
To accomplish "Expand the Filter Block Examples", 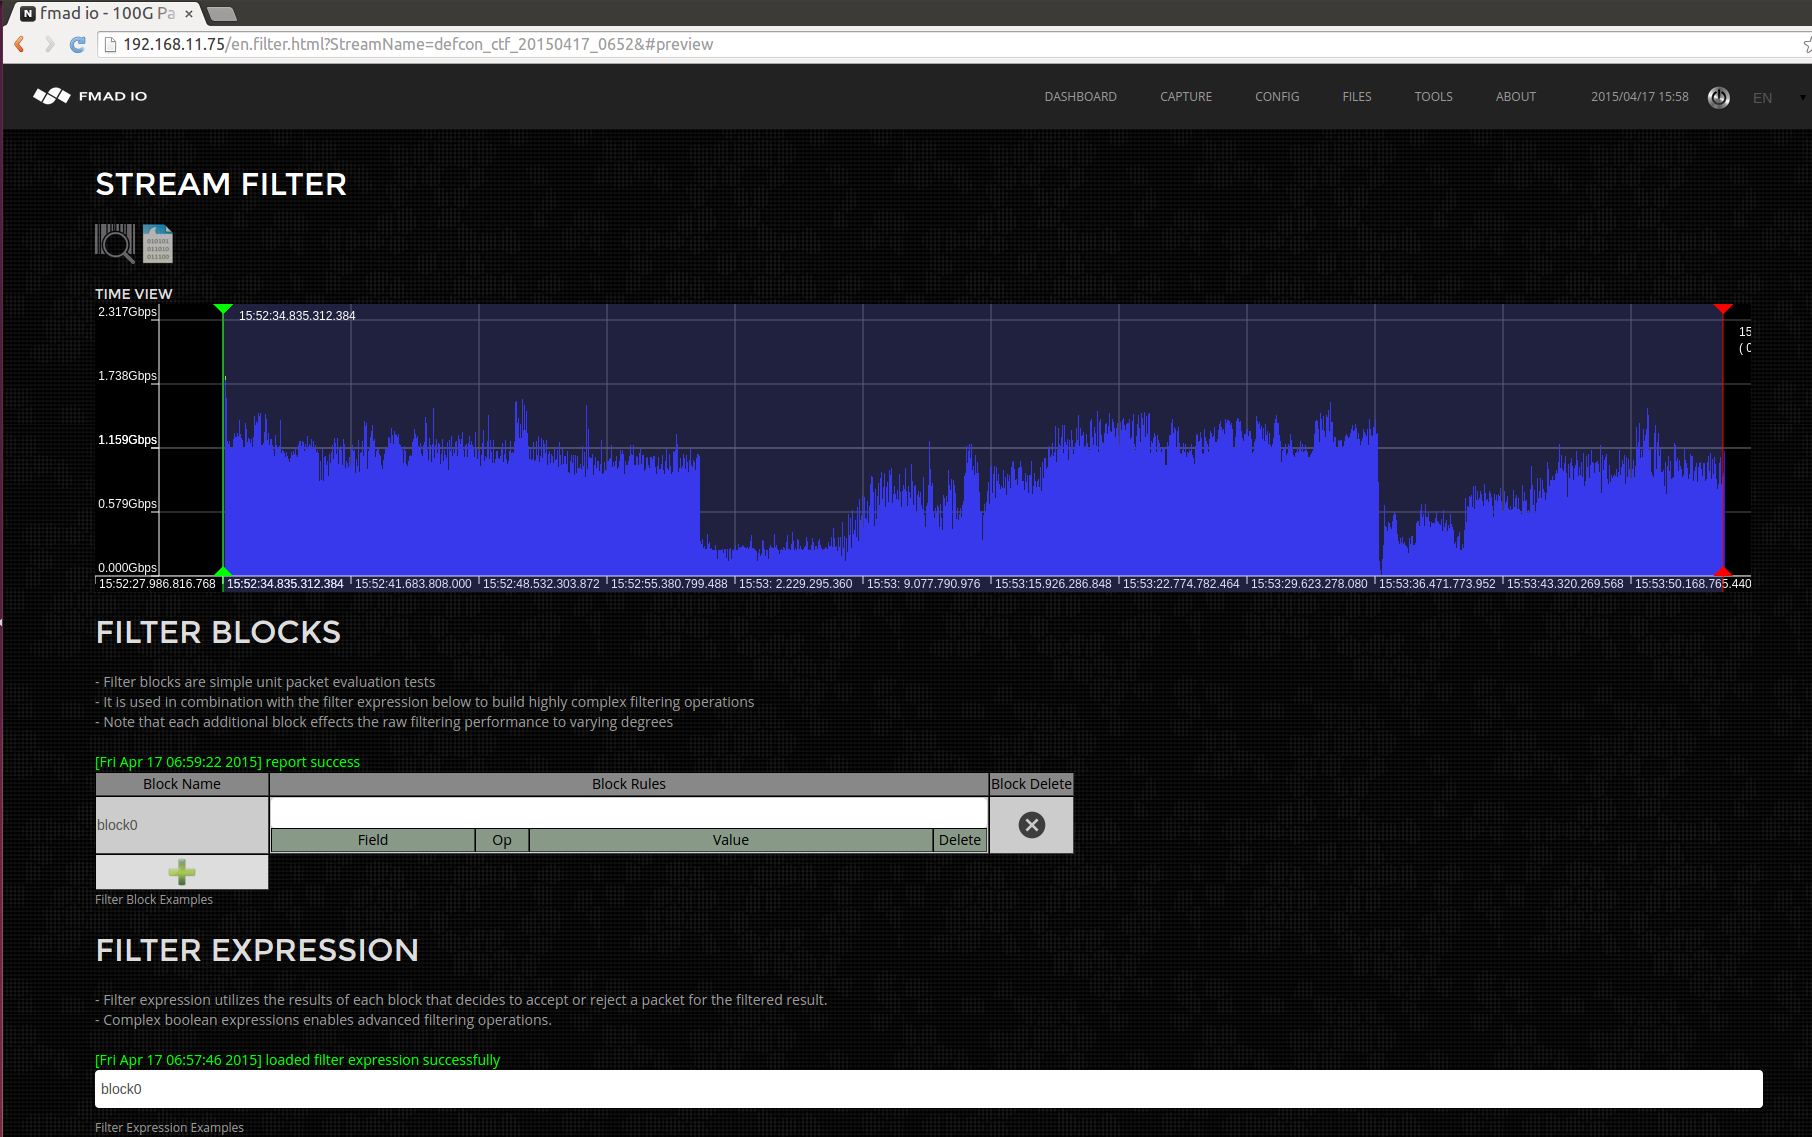I will point(153,899).
